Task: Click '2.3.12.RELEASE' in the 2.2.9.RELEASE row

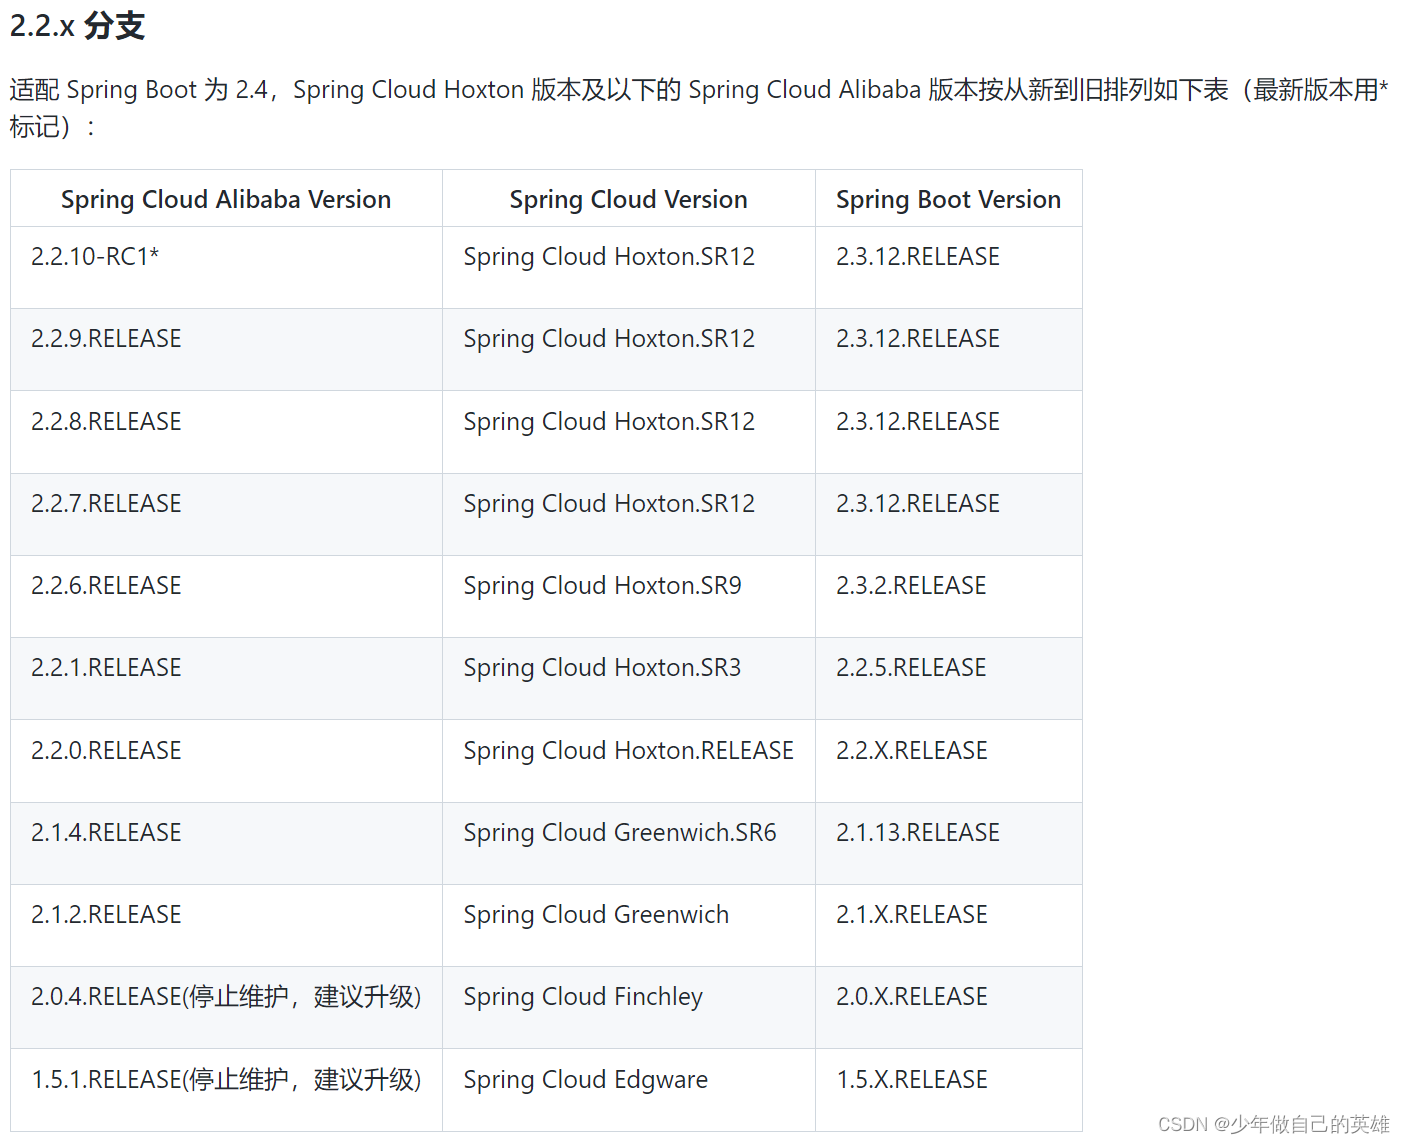Action: (x=949, y=350)
